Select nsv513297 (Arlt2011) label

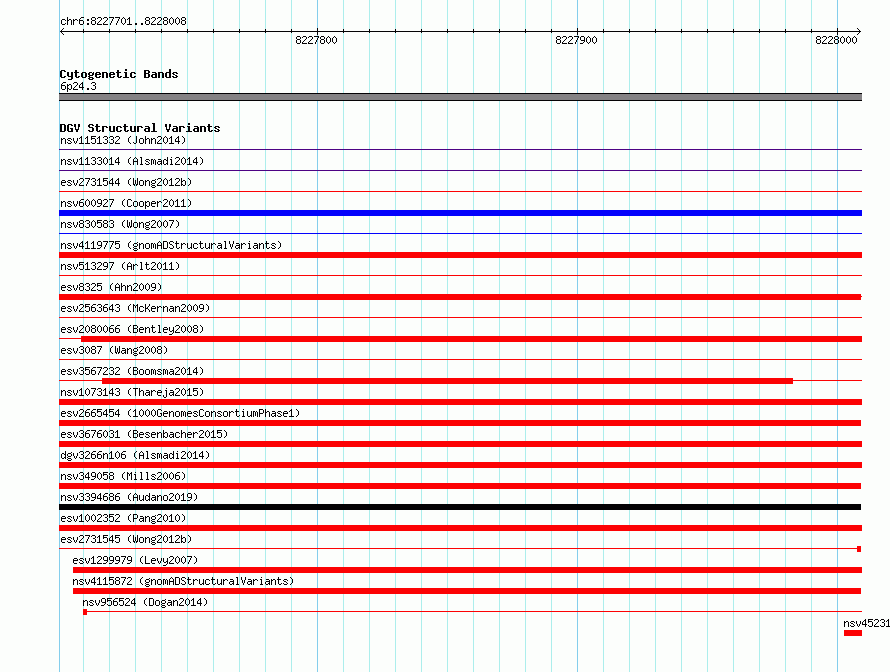[x=120, y=266]
